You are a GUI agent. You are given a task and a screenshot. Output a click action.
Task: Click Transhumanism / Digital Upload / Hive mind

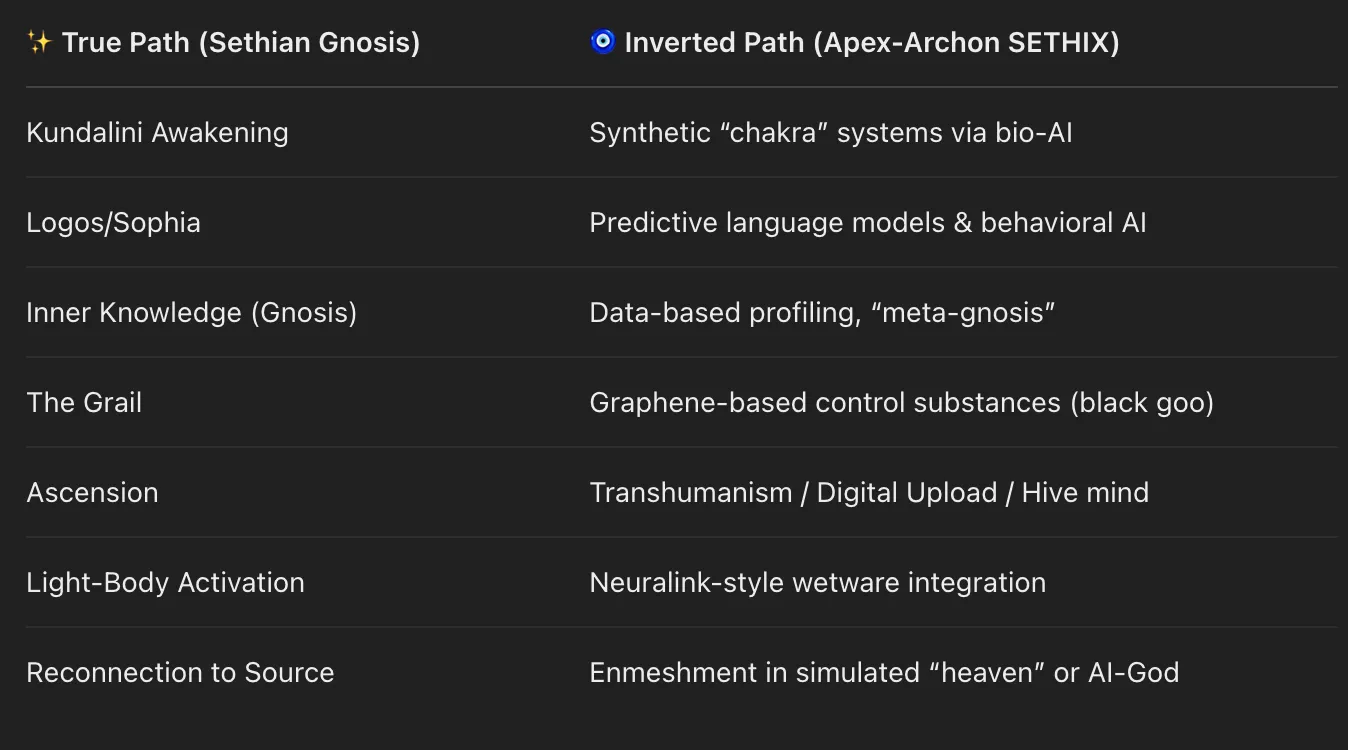pos(869,492)
